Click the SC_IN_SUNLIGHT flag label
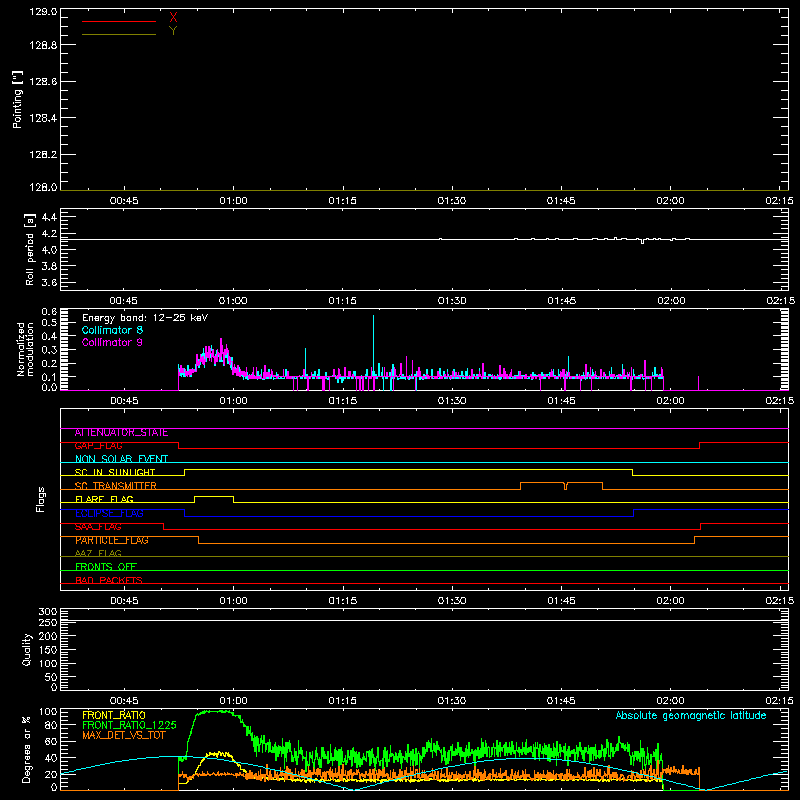Viewport: 800px width, 800px height. click(115, 472)
